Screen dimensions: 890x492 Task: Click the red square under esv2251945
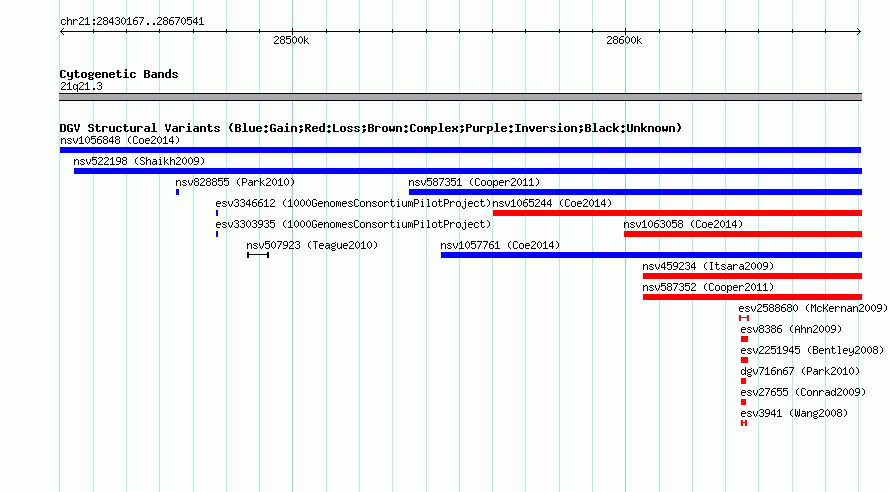point(744,360)
